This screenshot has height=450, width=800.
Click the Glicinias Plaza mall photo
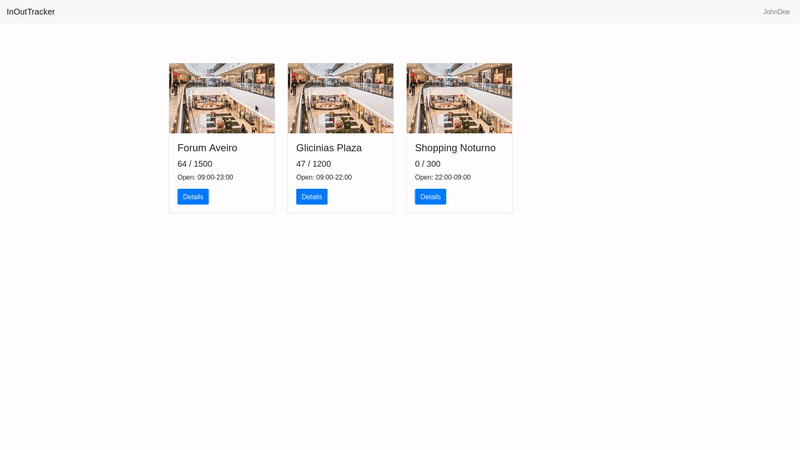(340, 98)
